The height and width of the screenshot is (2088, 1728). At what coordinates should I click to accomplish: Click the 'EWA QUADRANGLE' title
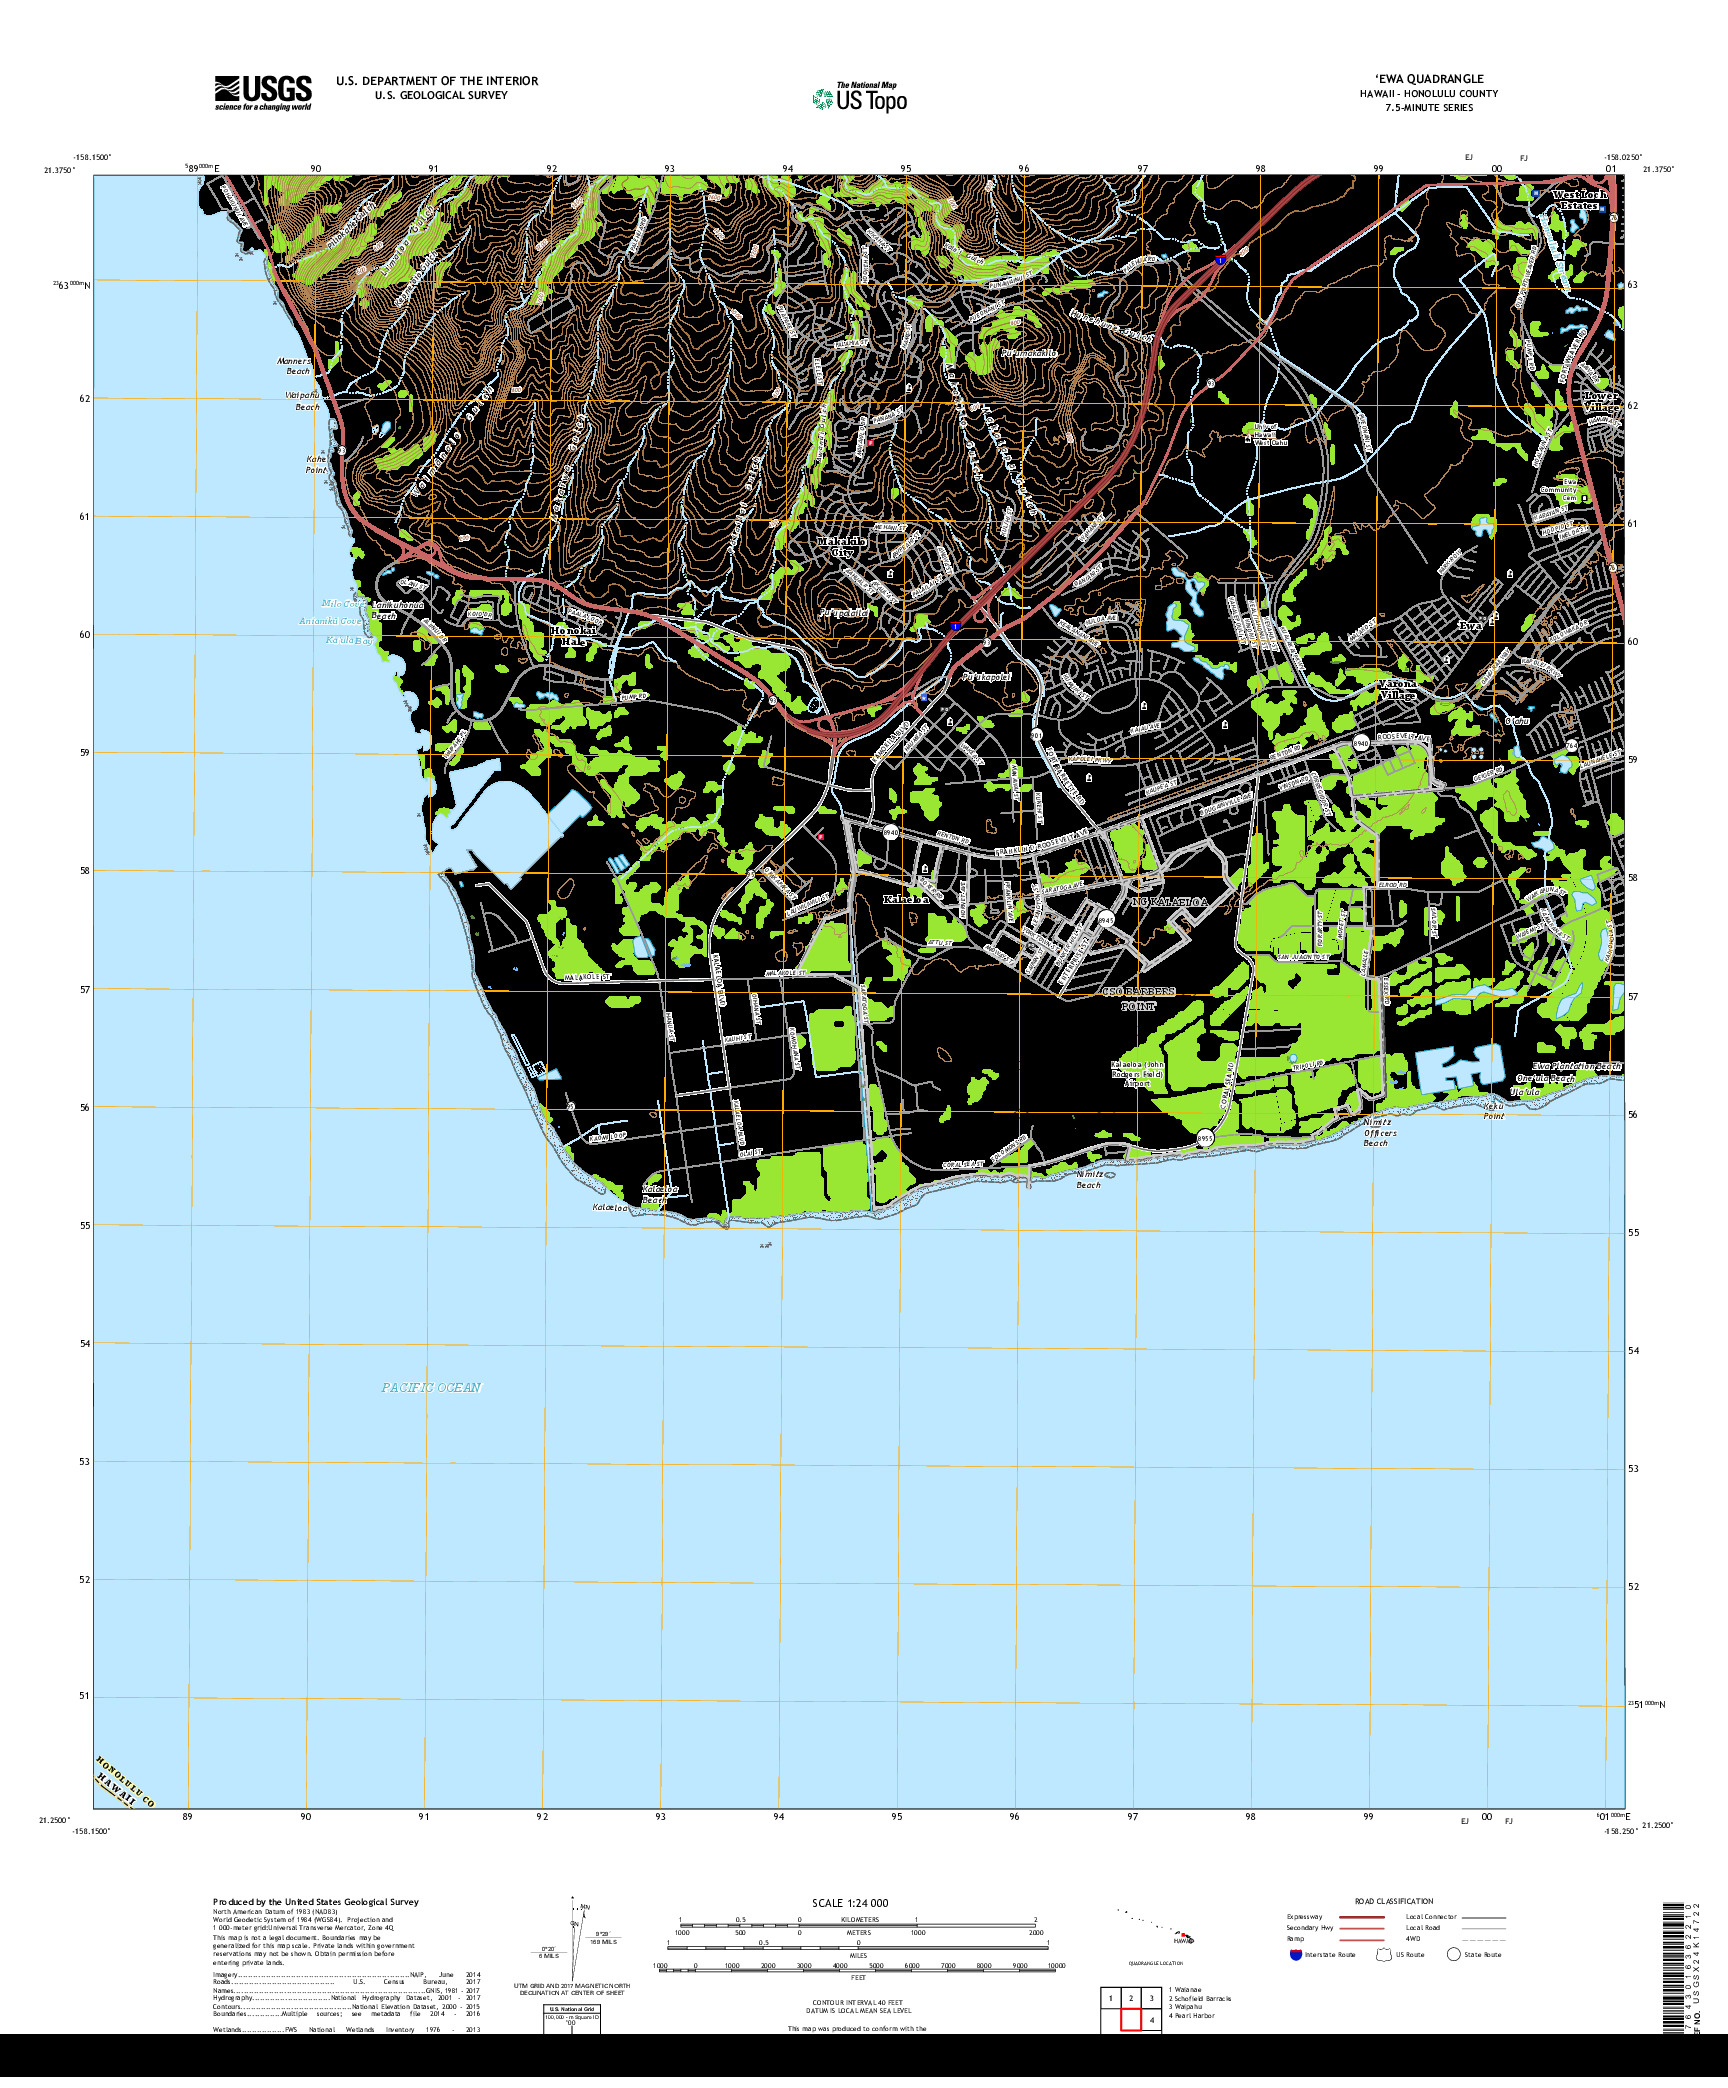coord(1429,78)
